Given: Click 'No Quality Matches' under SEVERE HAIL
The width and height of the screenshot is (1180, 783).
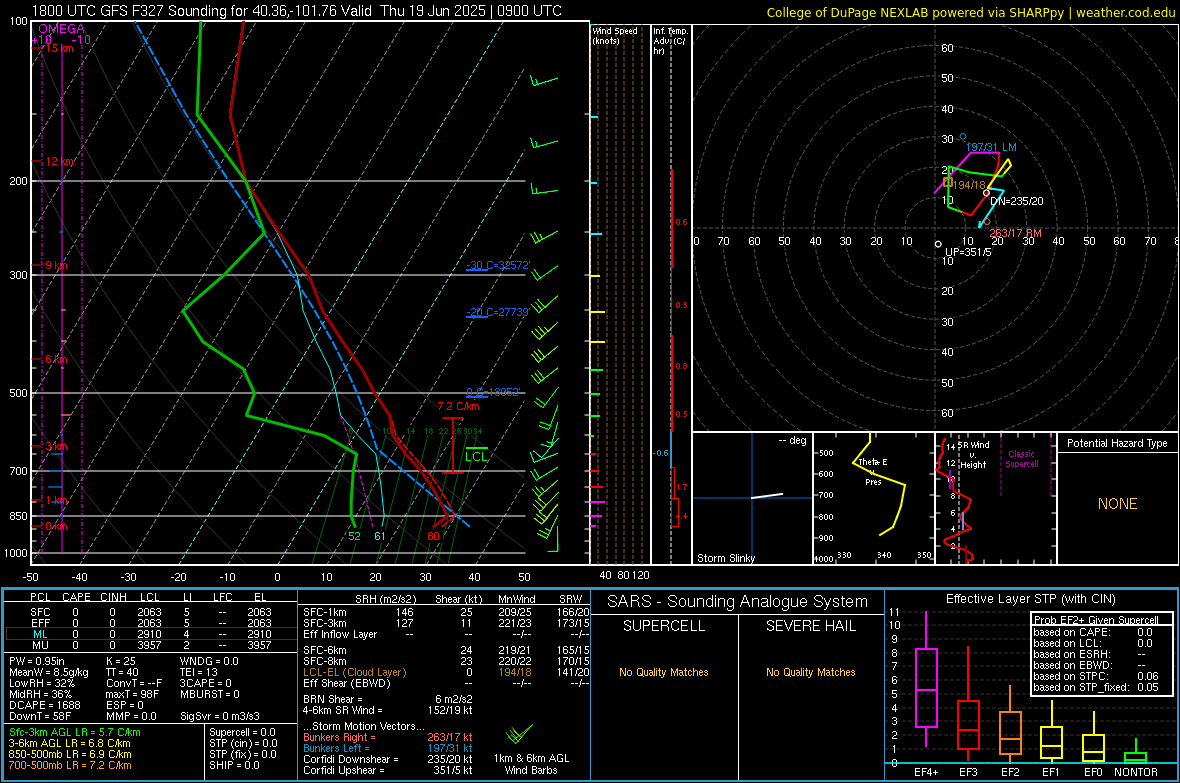Looking at the screenshot, I should [x=810, y=672].
